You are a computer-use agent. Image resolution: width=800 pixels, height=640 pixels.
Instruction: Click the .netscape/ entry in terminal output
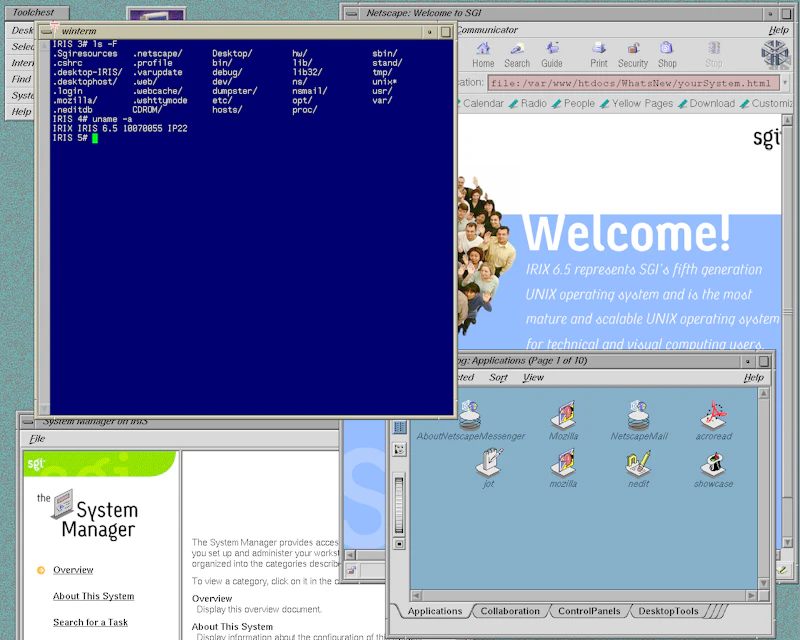pyautogui.click(x=157, y=54)
